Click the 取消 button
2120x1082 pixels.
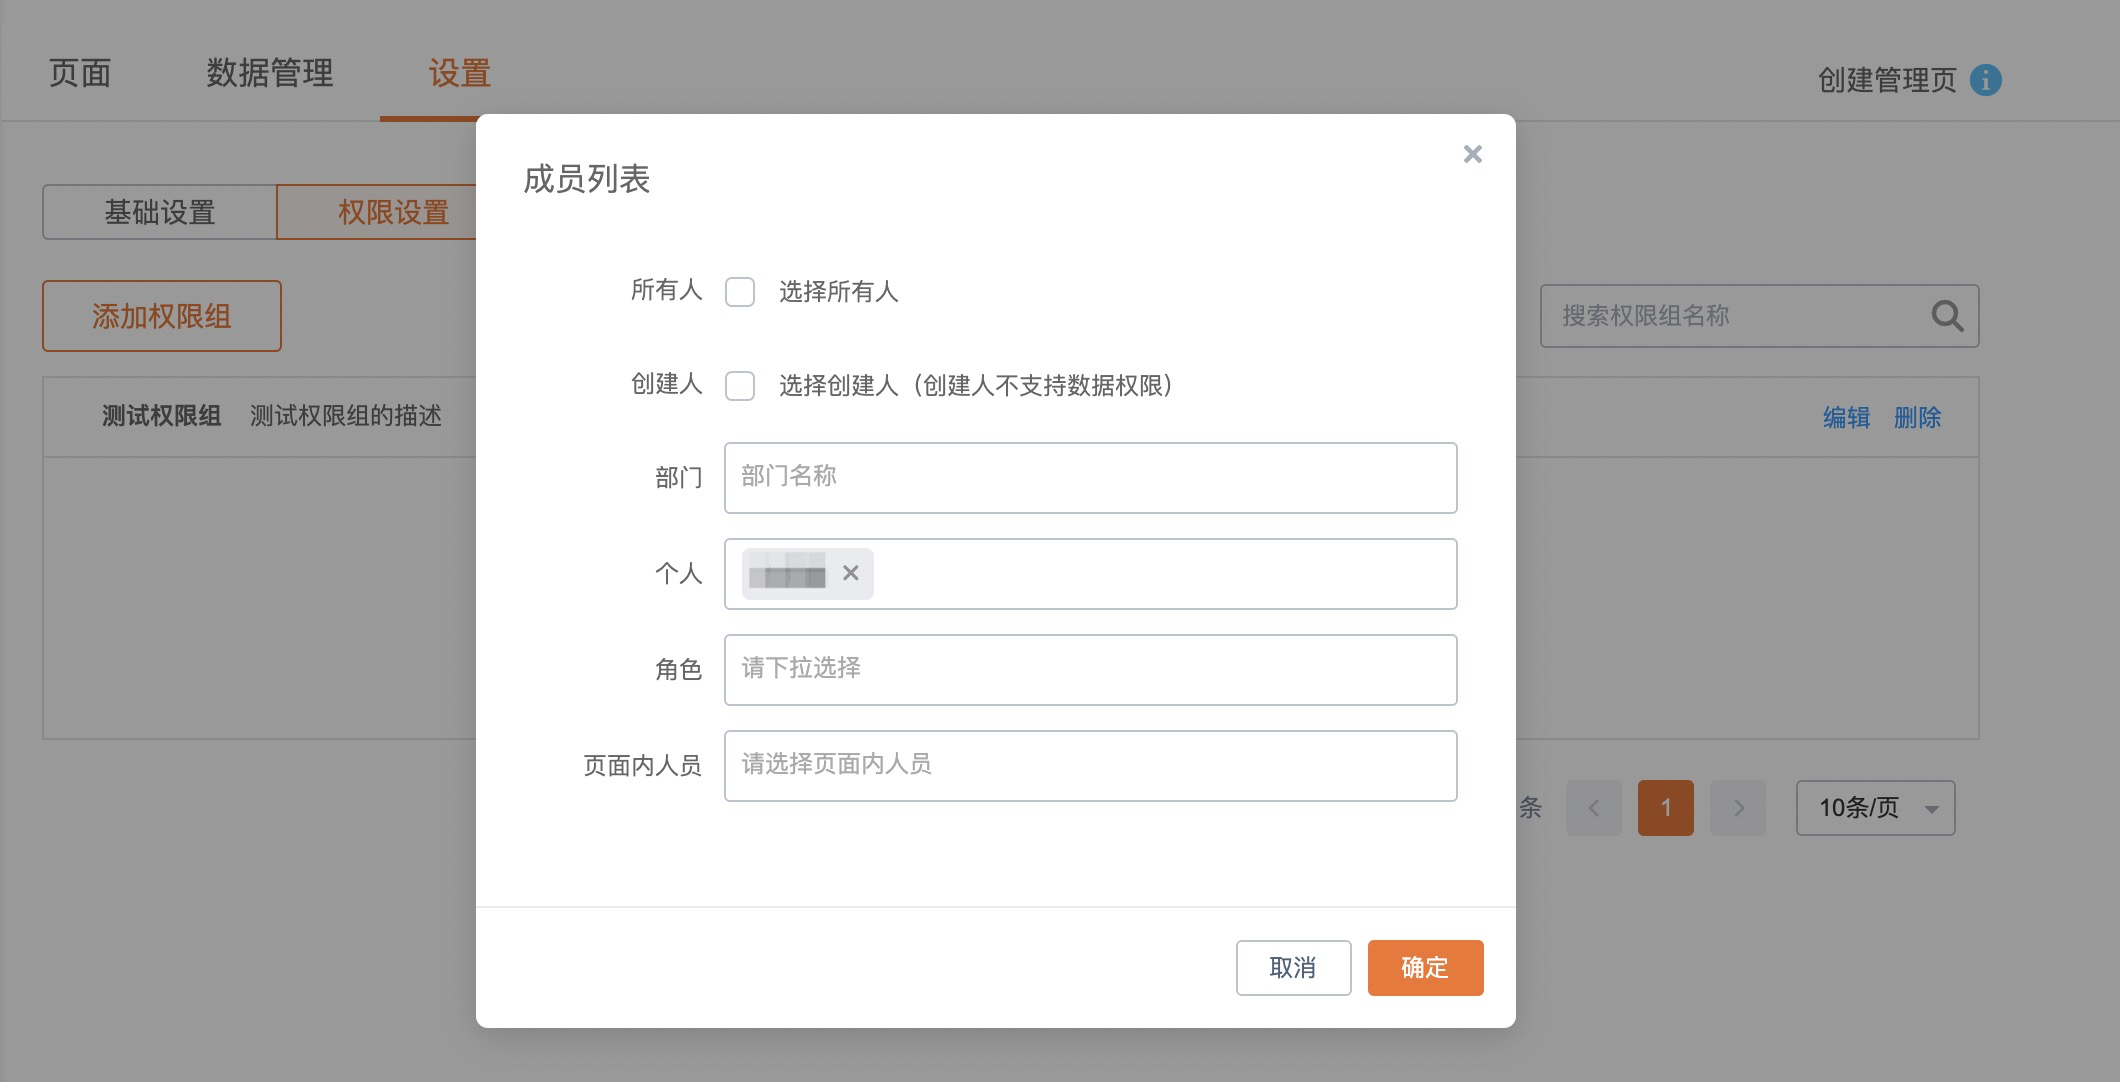[x=1293, y=968]
